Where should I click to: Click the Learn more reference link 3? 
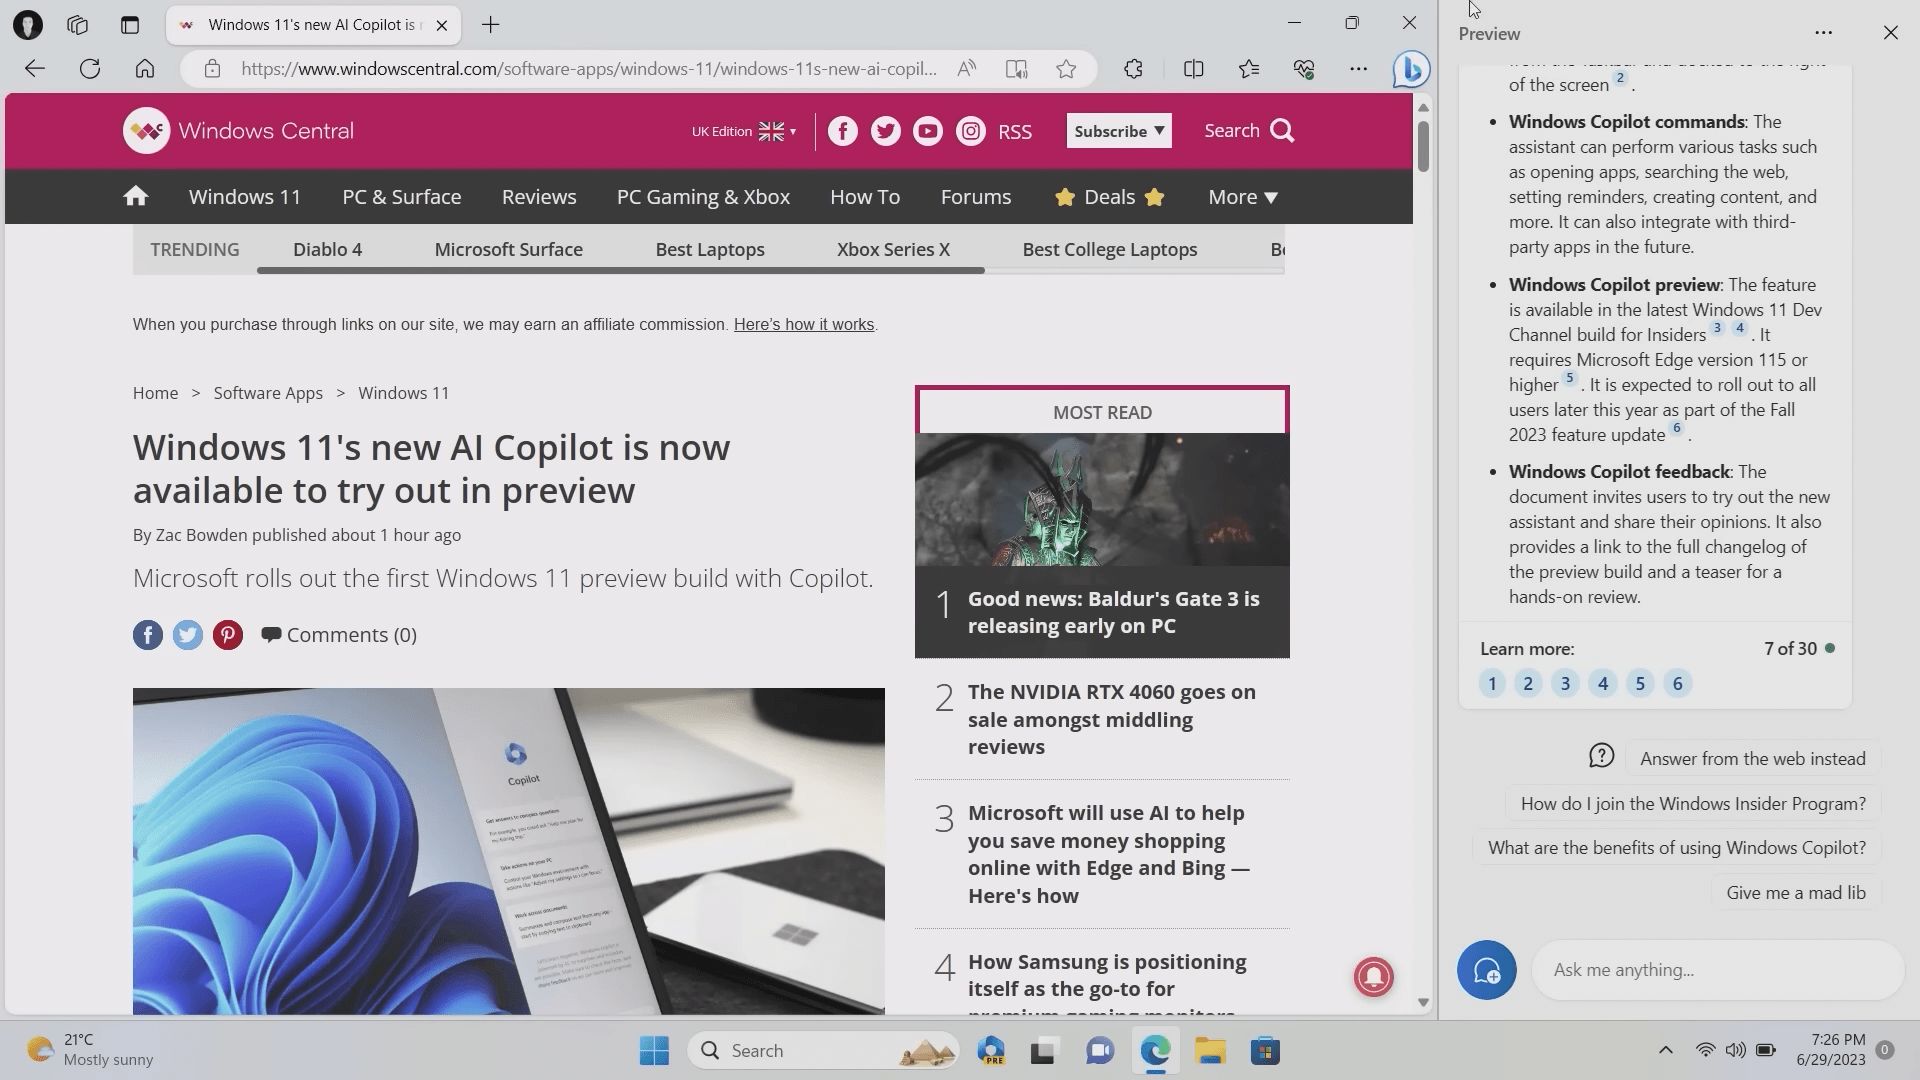click(x=1565, y=683)
